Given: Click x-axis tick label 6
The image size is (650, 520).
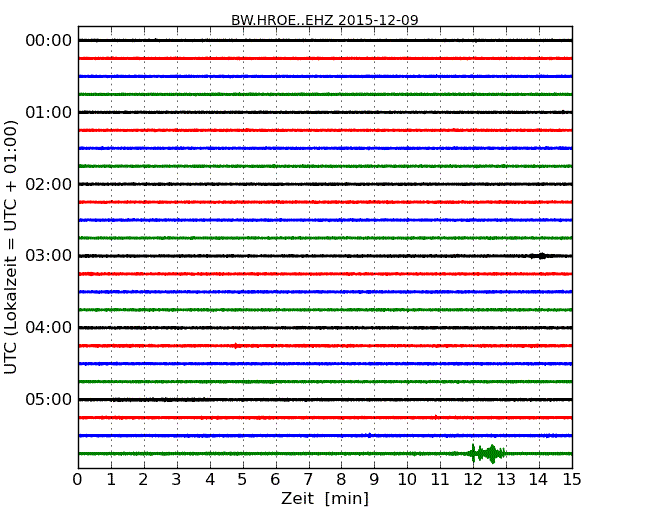Looking at the screenshot, I should 275,480.
